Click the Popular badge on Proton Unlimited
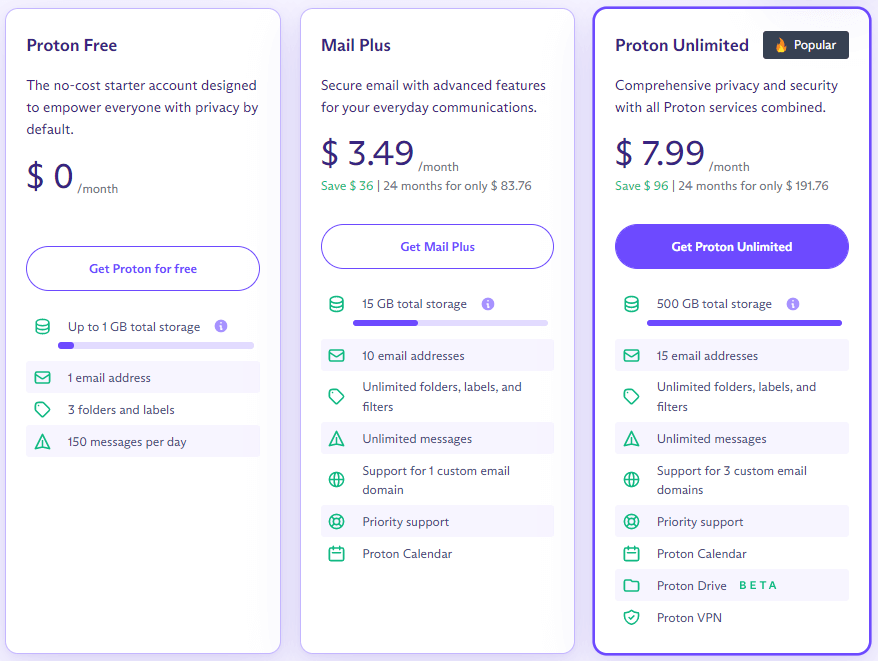This screenshot has width=878, height=661. pos(806,45)
